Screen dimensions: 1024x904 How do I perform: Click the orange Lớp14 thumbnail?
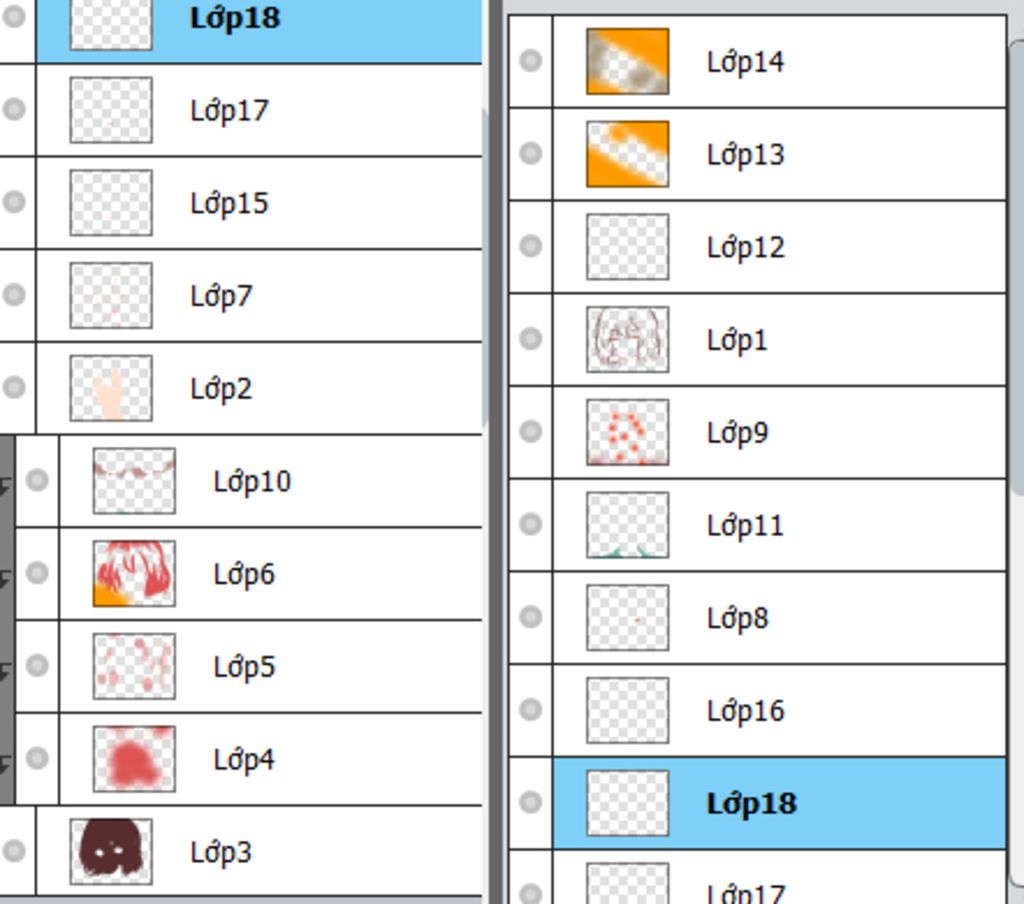coord(628,61)
